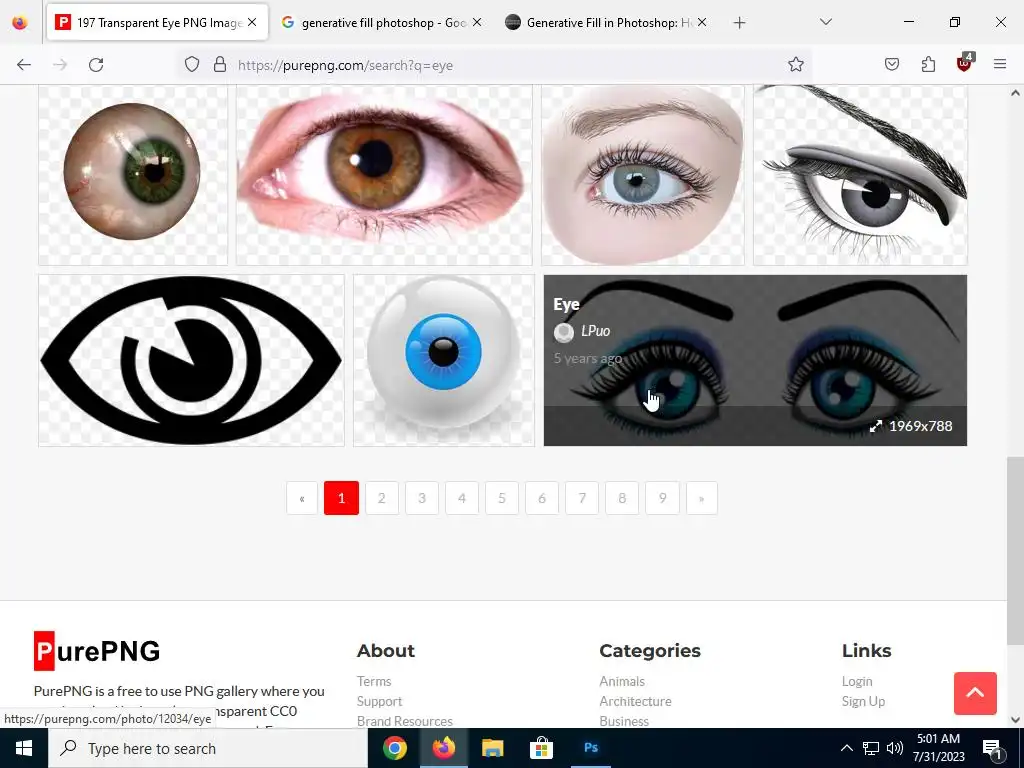Open the blue glass eyeball image
The image size is (1024, 768).
coord(444,360)
